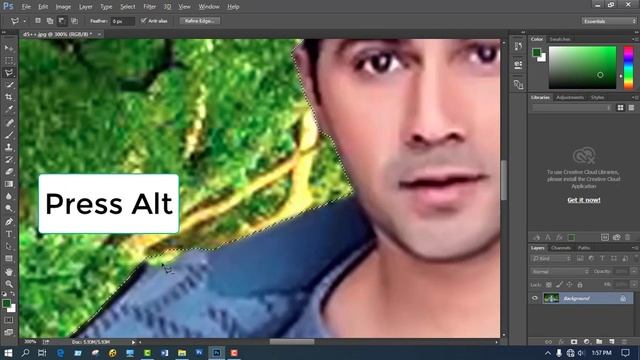Open the Fill dropdown arrow
640x360 pixels.
coord(634,284)
